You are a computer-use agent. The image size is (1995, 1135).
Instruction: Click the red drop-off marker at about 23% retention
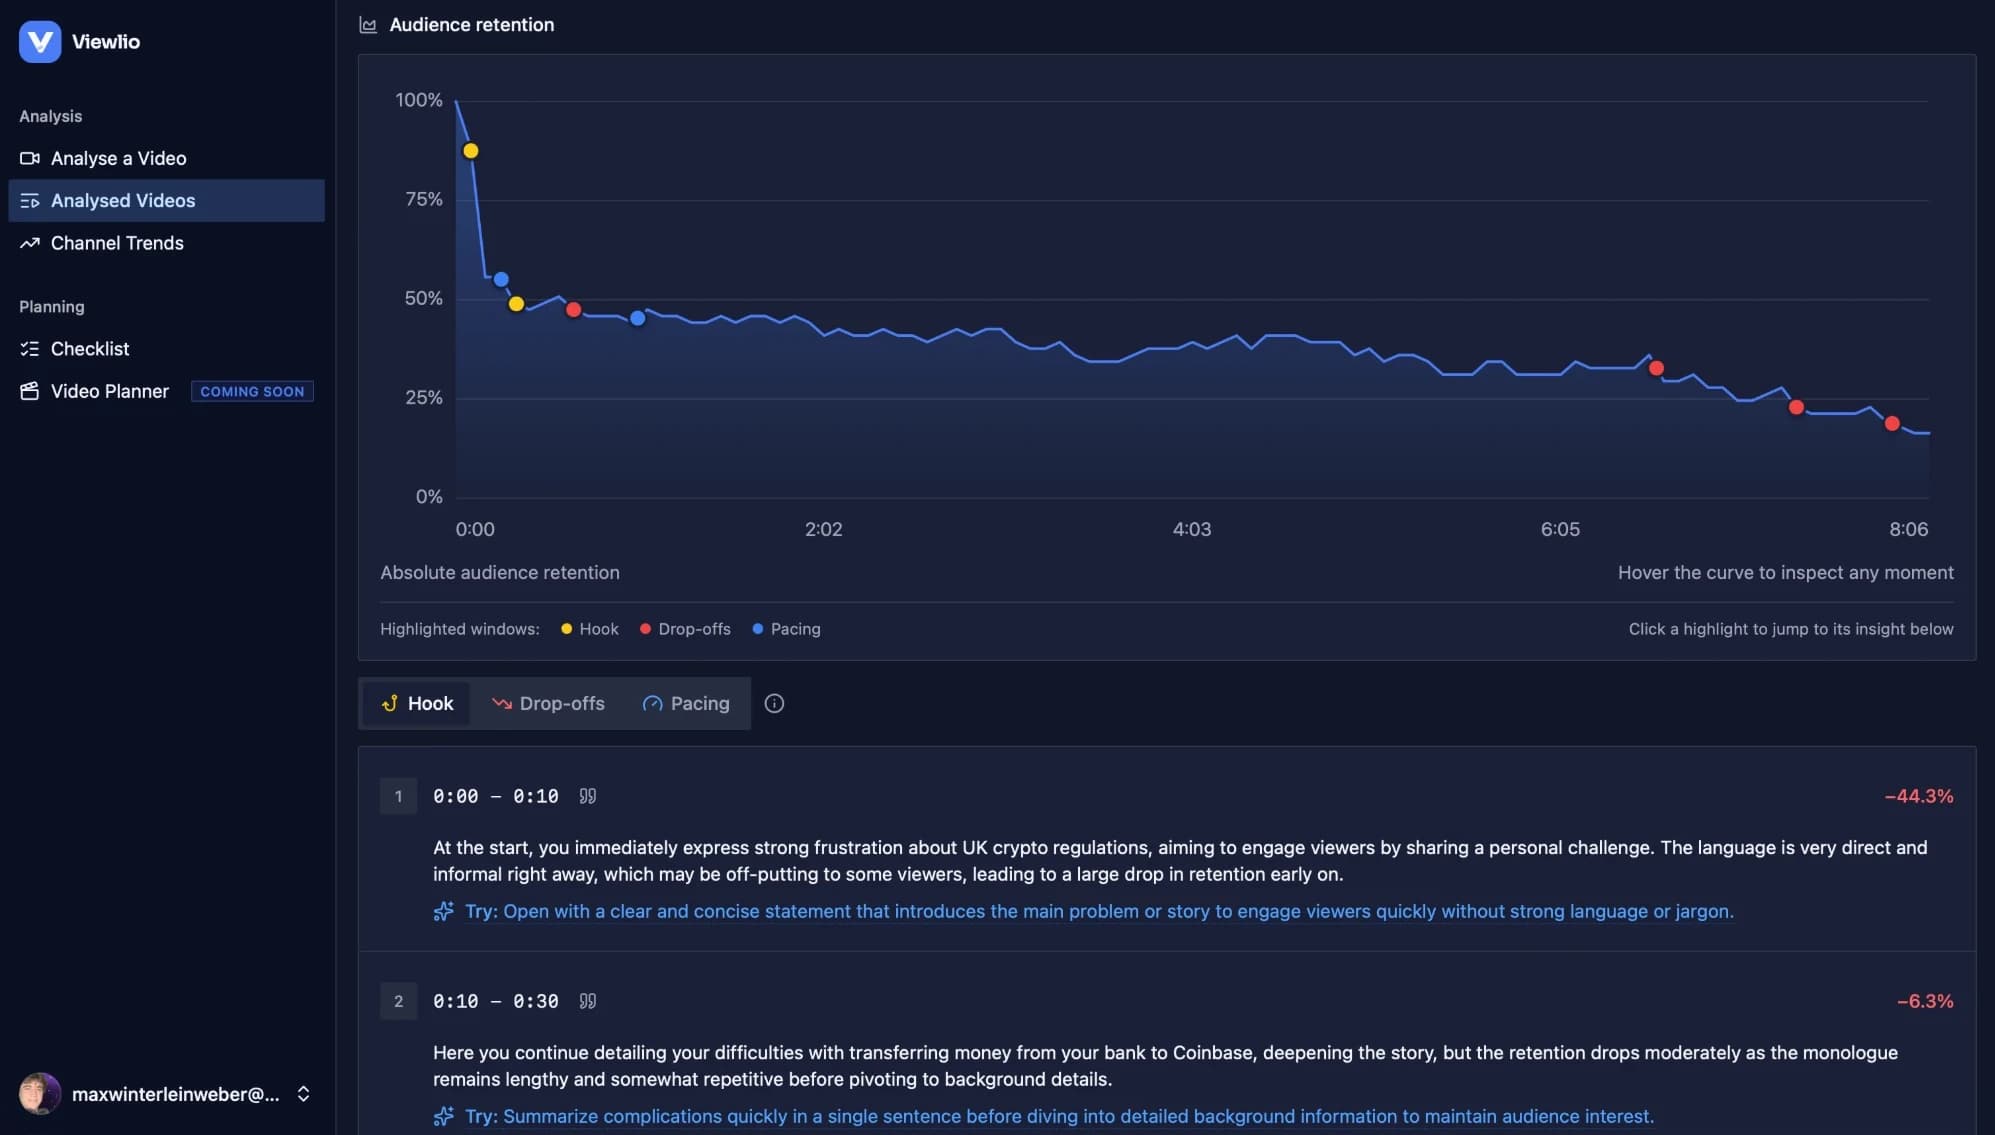pos(1796,408)
